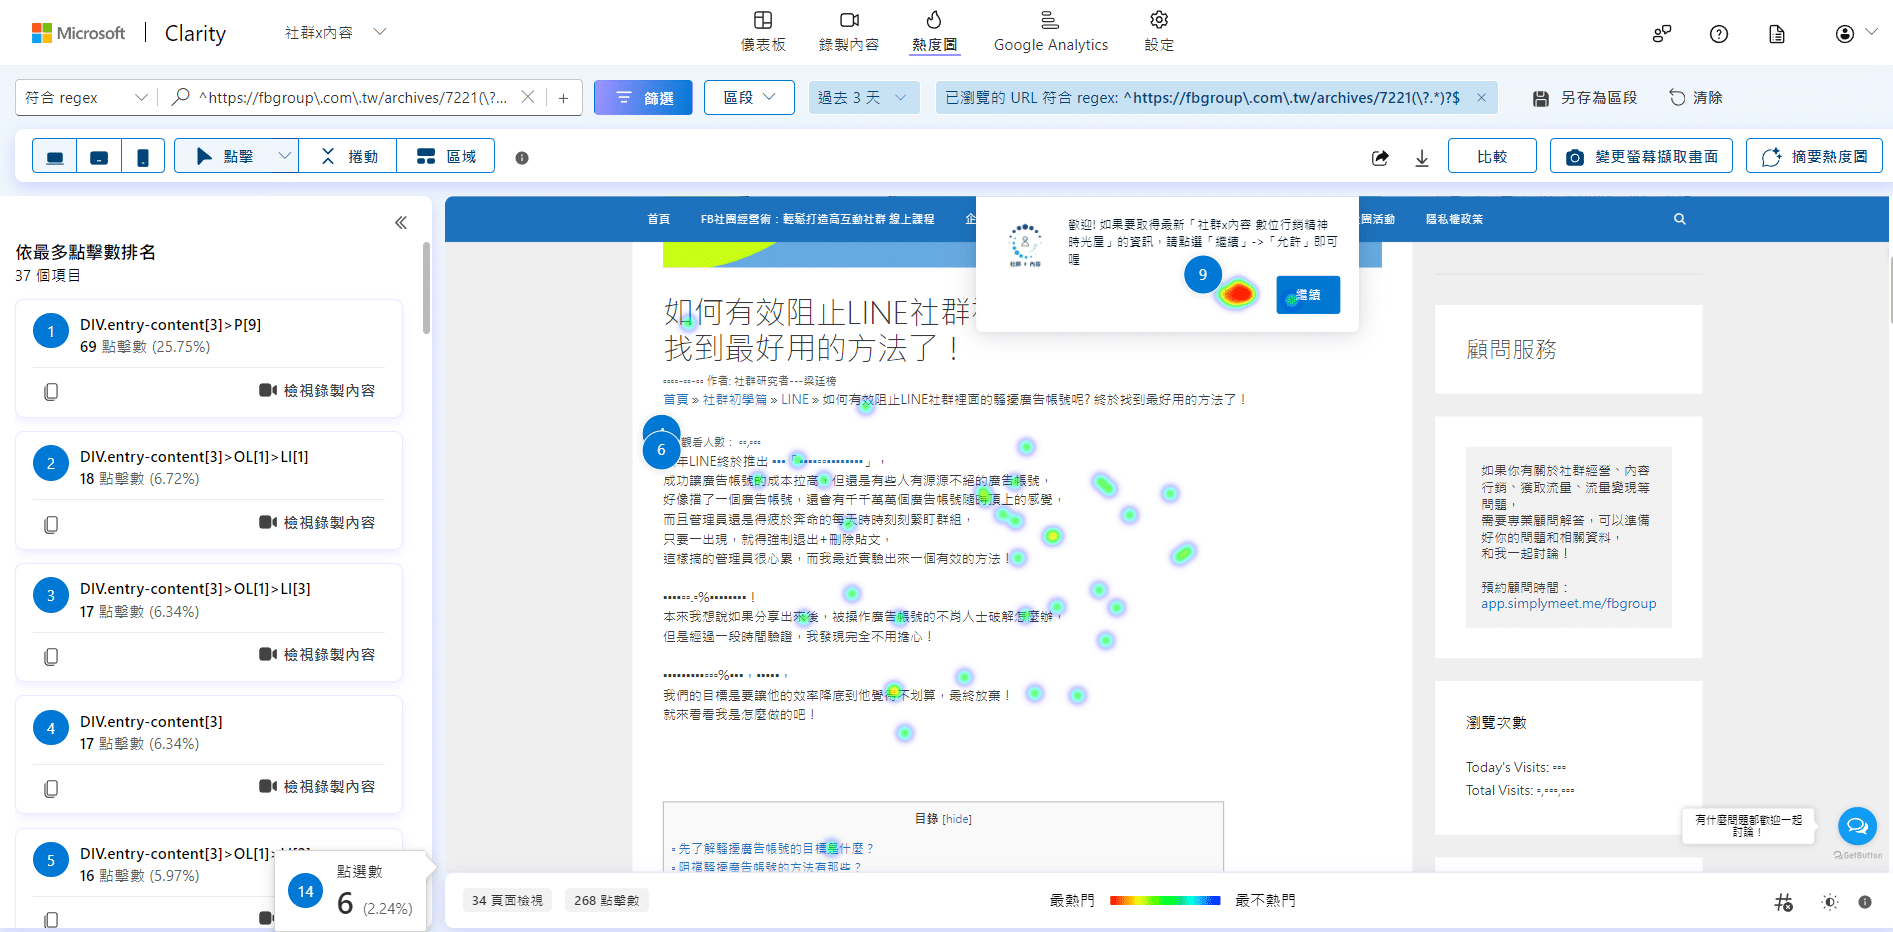Copy selector for DIV.entry-content[3]>P[9]
Screen dimensions: 1893x932
click(50, 391)
